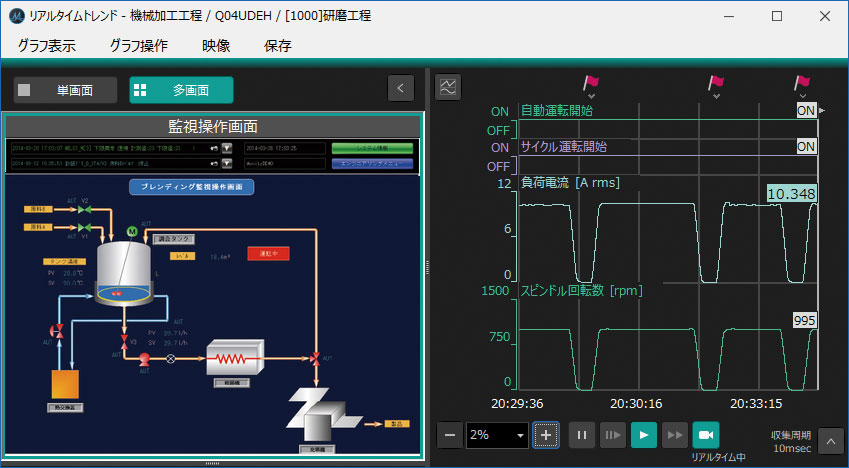Open the 保存 menu
Screen dimensions: 849x468
pyautogui.click(x=278, y=45)
